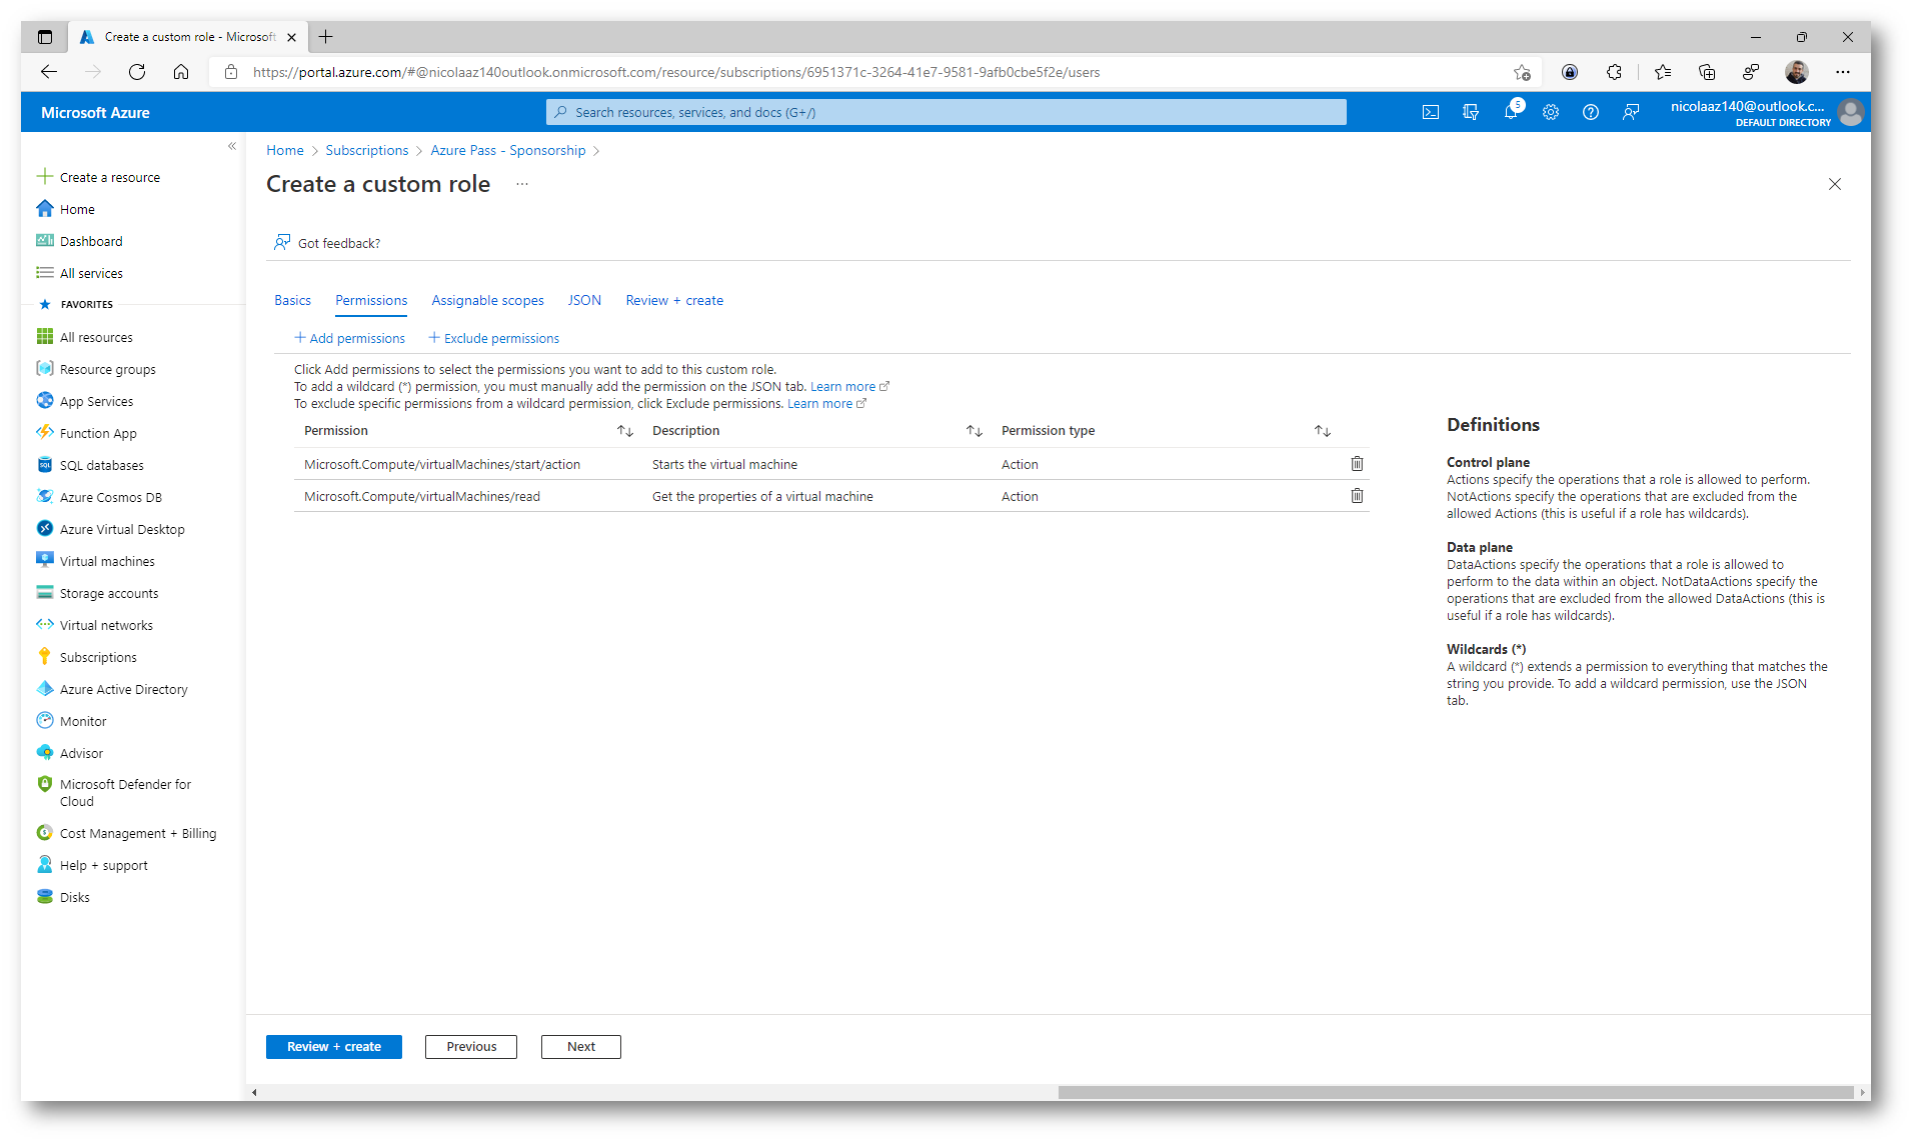The image size is (1913, 1143).
Task: Click the Next button
Action: click(581, 1046)
